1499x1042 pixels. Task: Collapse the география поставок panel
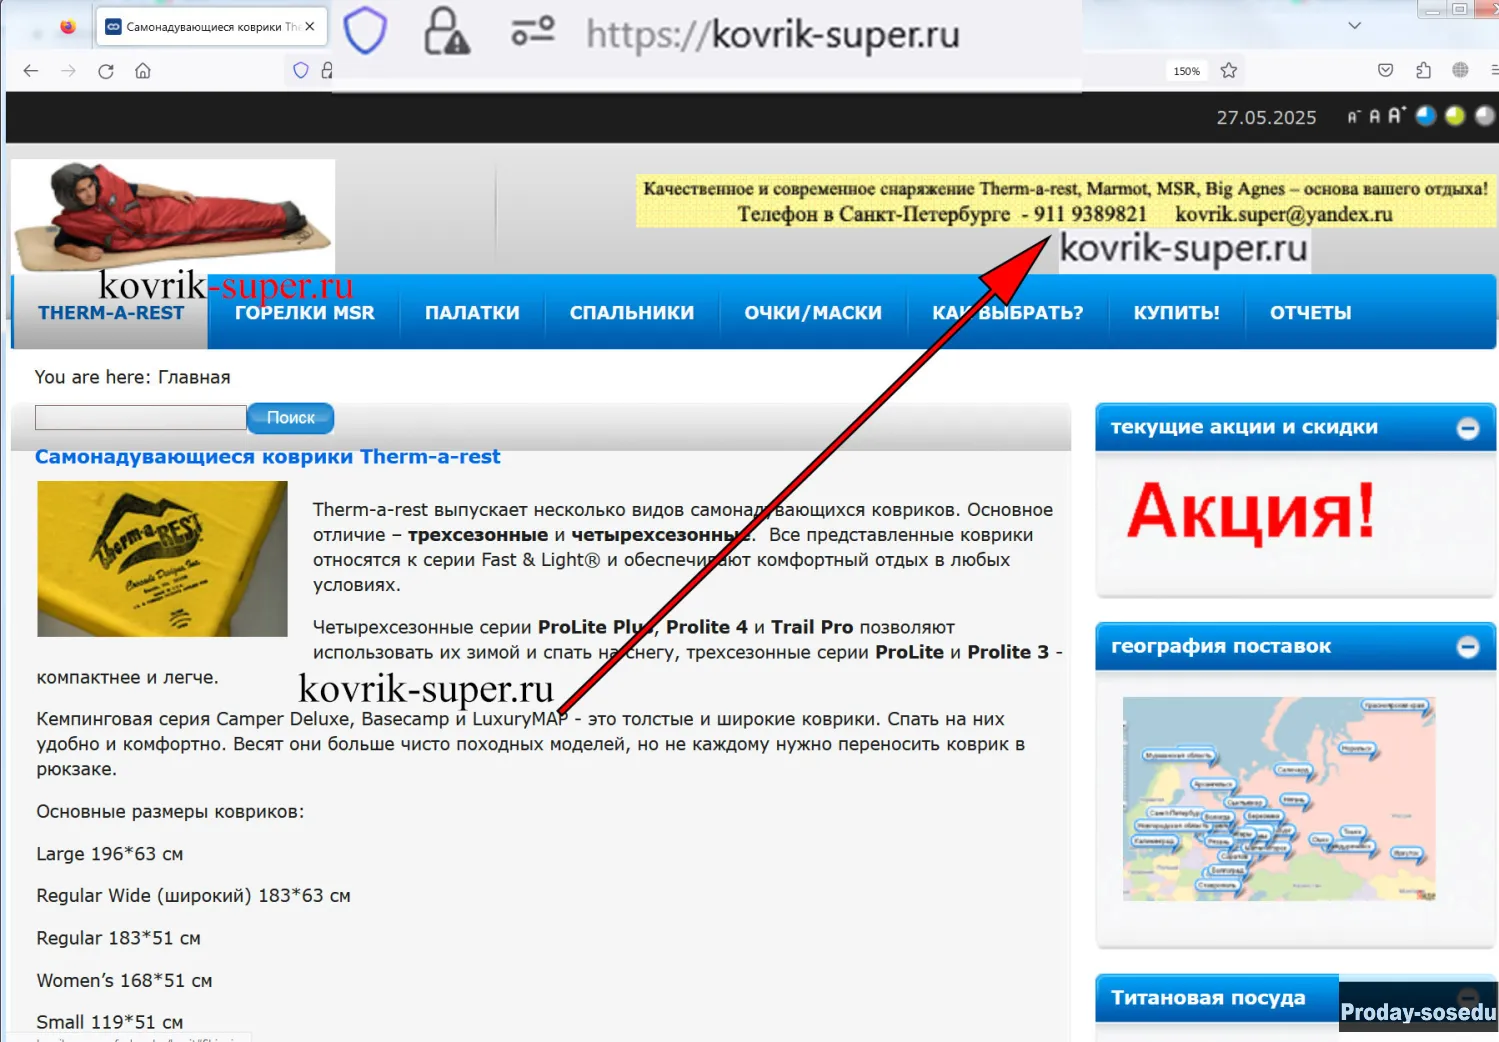coord(1467,647)
